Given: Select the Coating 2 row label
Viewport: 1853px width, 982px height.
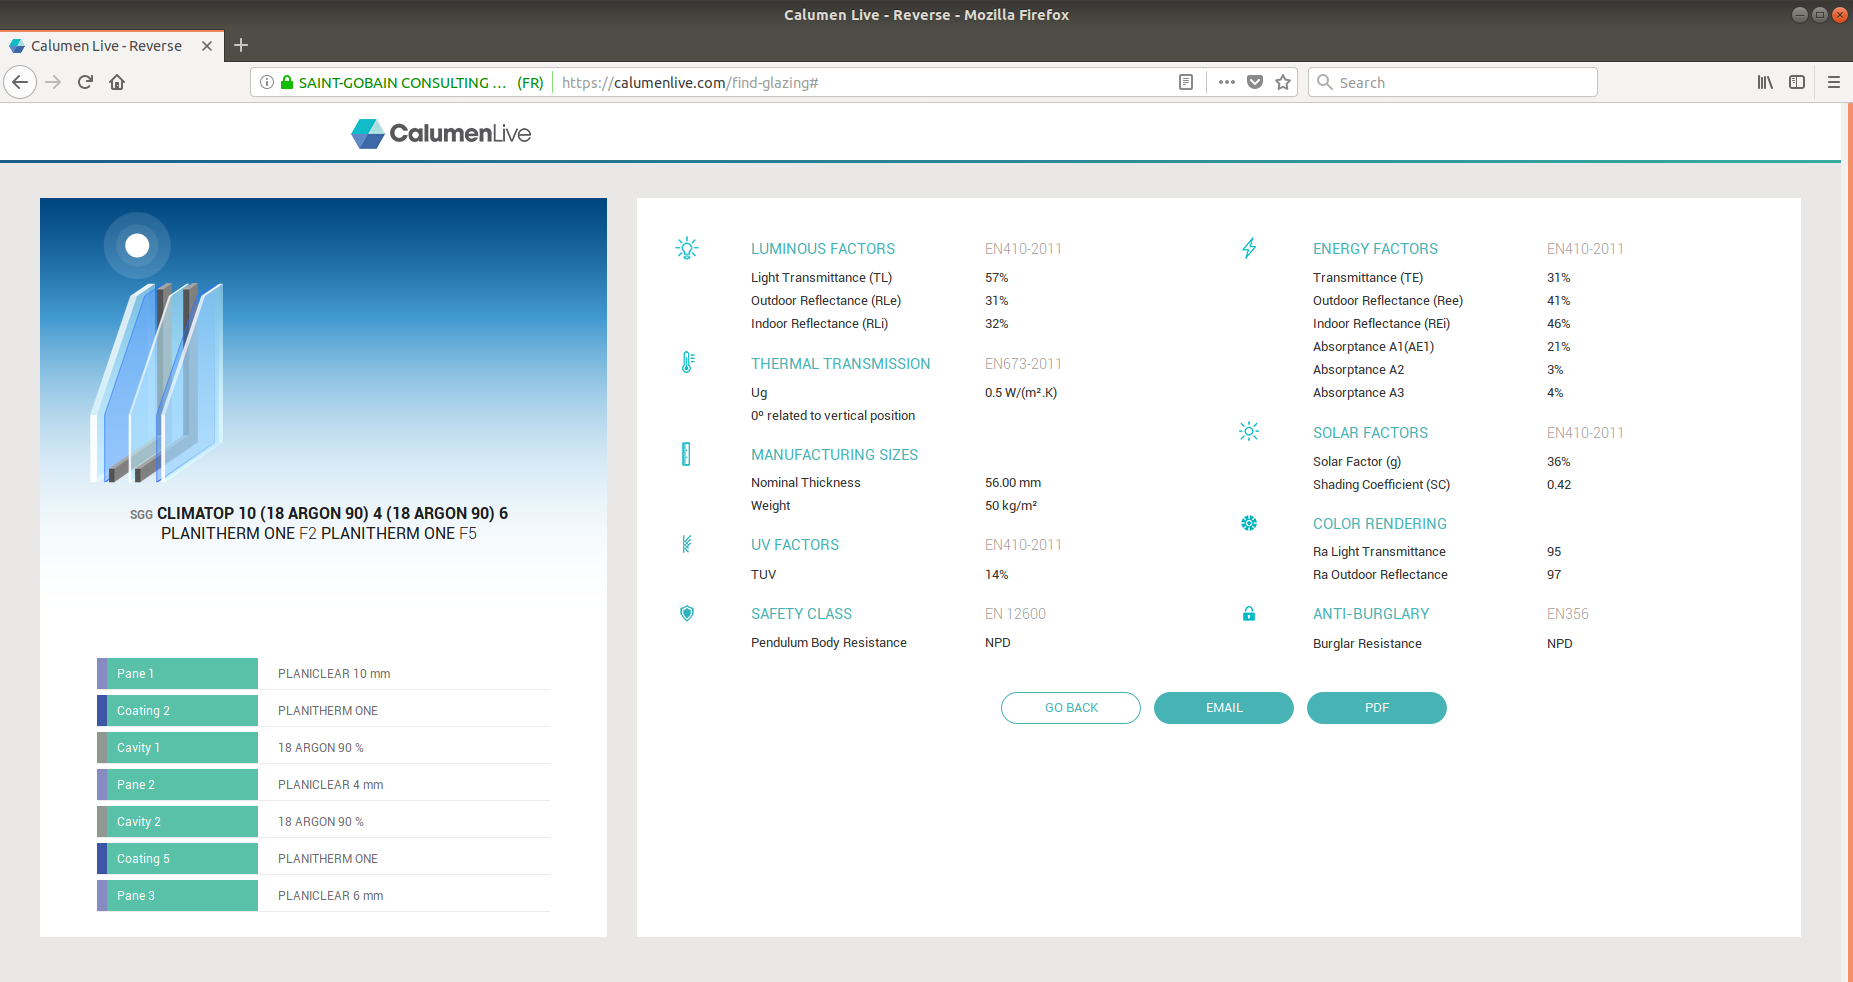Looking at the screenshot, I should click(x=177, y=710).
